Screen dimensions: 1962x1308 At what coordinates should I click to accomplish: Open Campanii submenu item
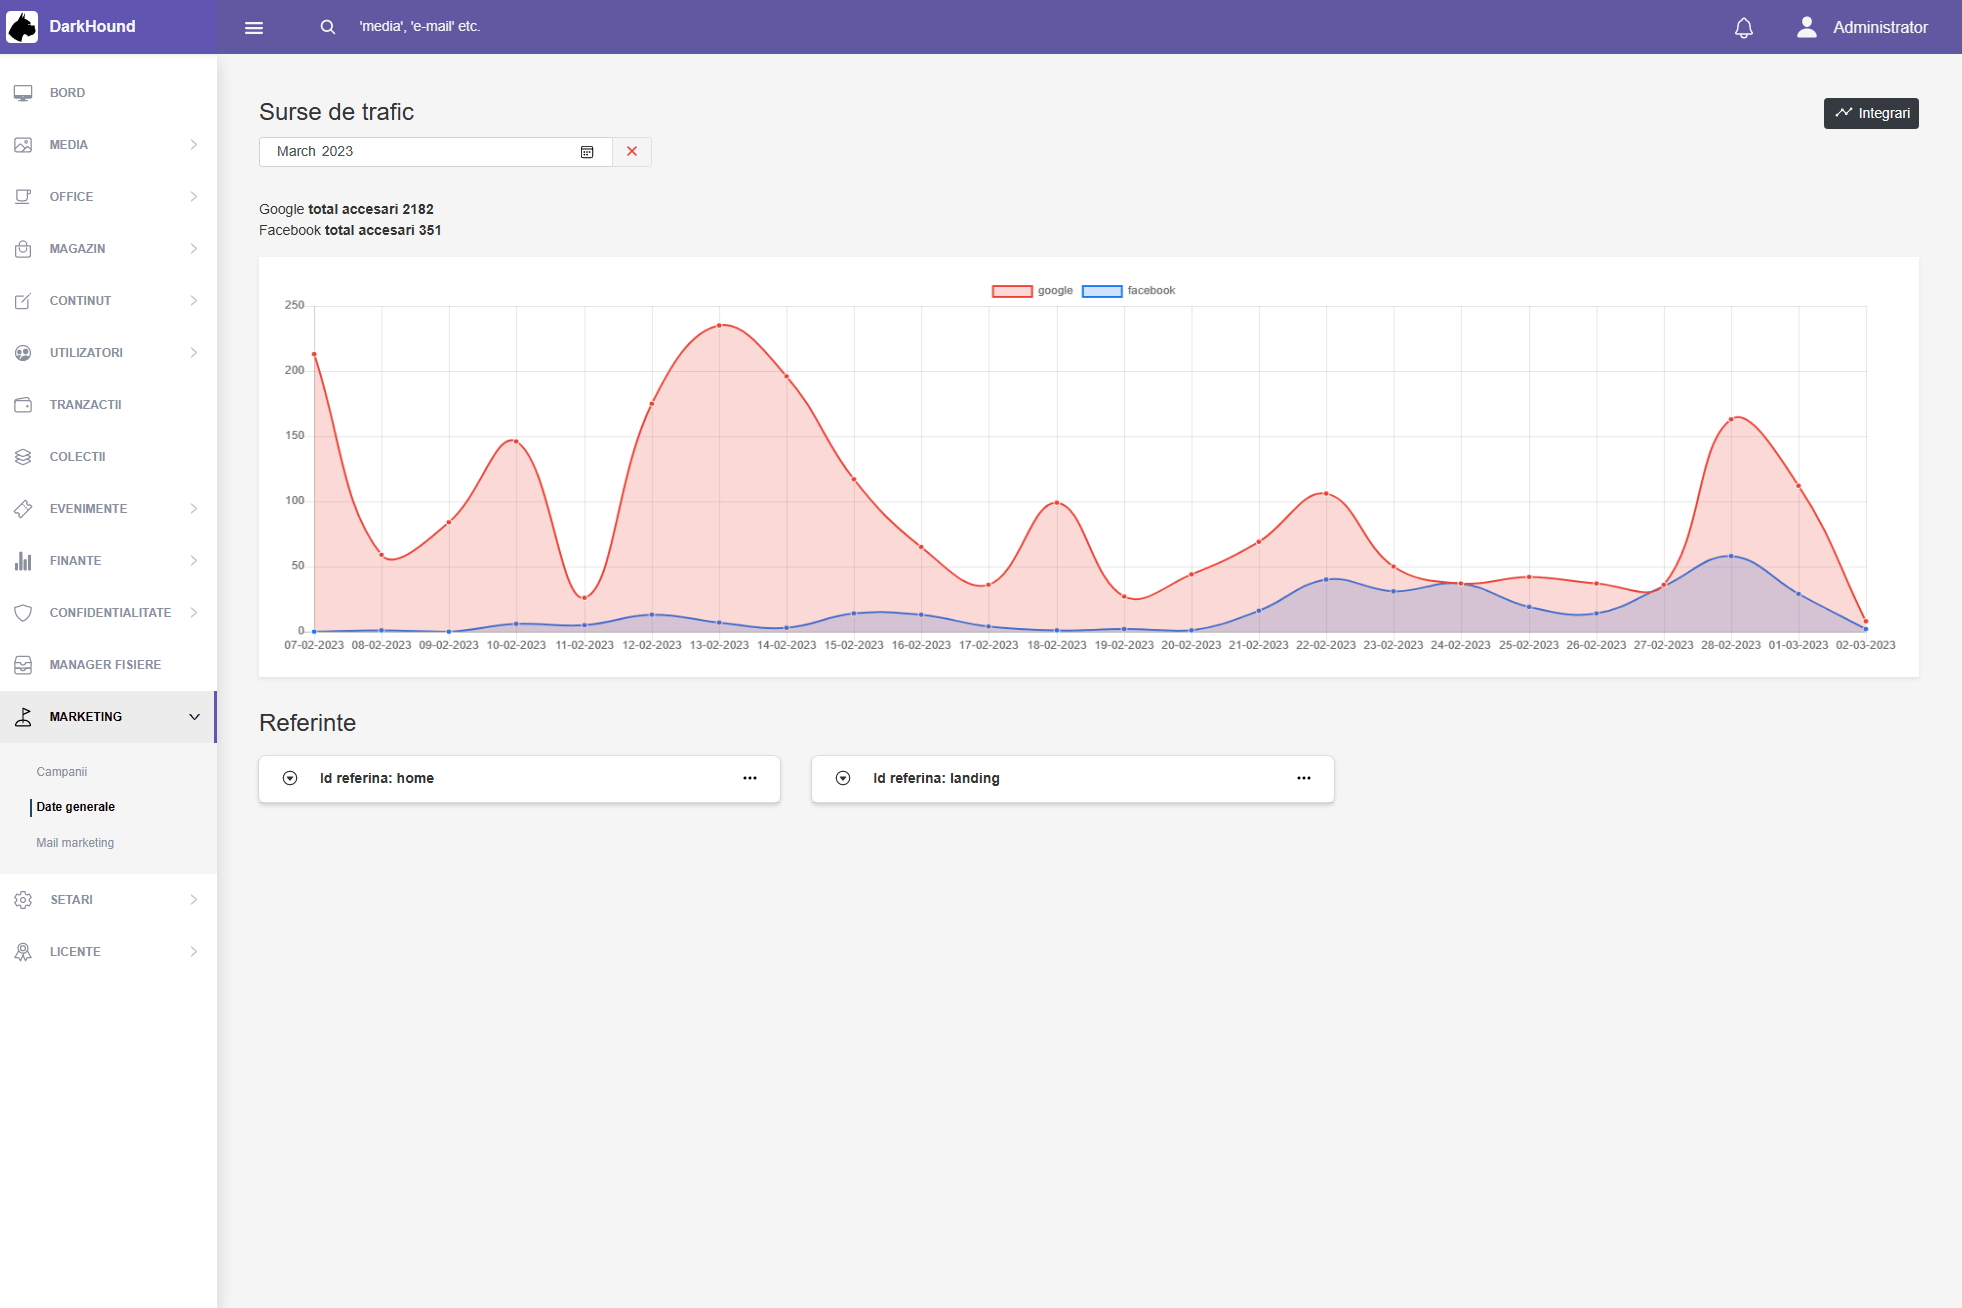click(62, 772)
